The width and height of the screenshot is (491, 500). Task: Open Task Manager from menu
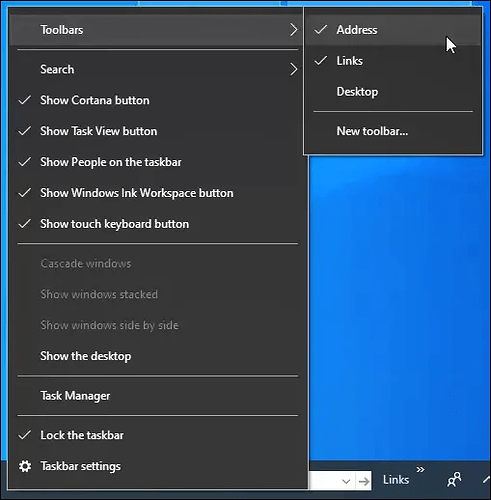coord(157,396)
